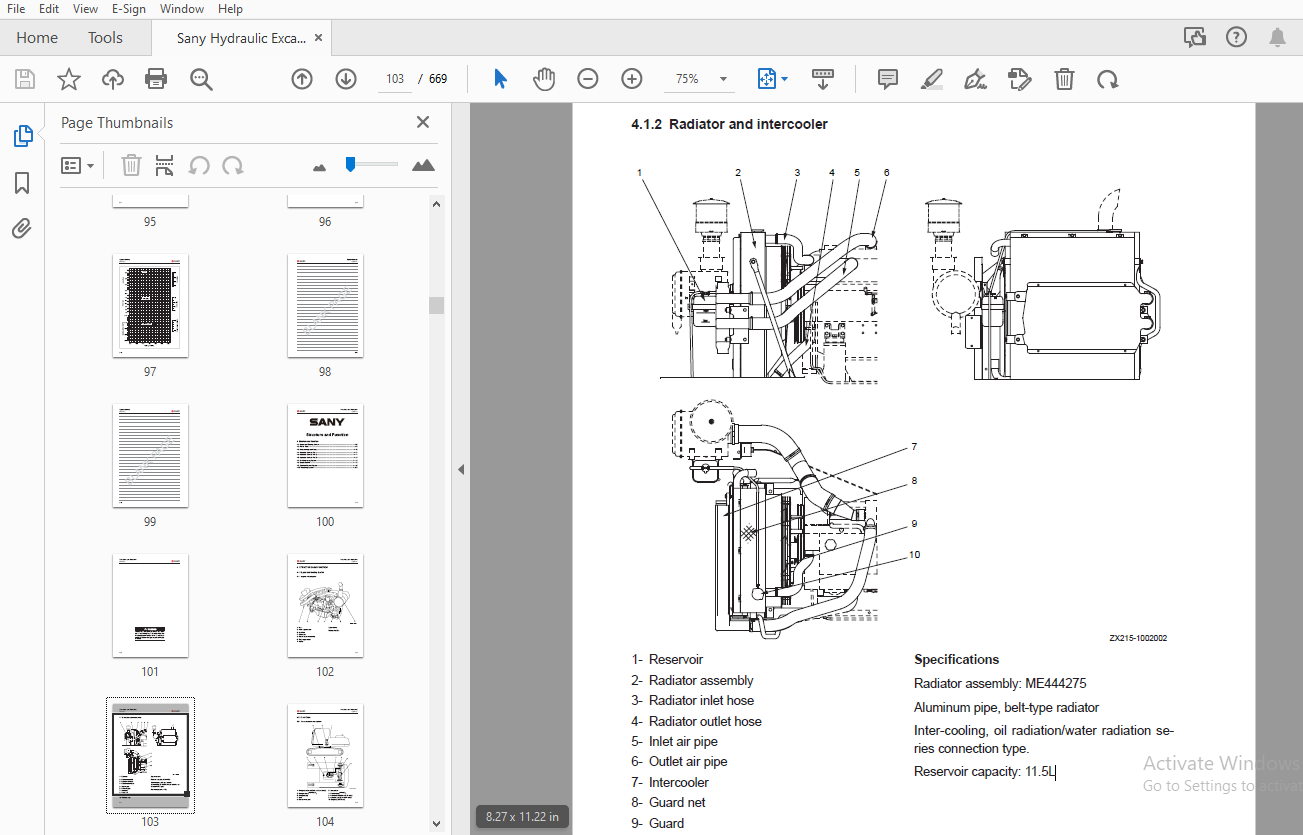Screen dimensions: 1303x835
Task: Select page 97 thumbnail
Action: point(150,305)
